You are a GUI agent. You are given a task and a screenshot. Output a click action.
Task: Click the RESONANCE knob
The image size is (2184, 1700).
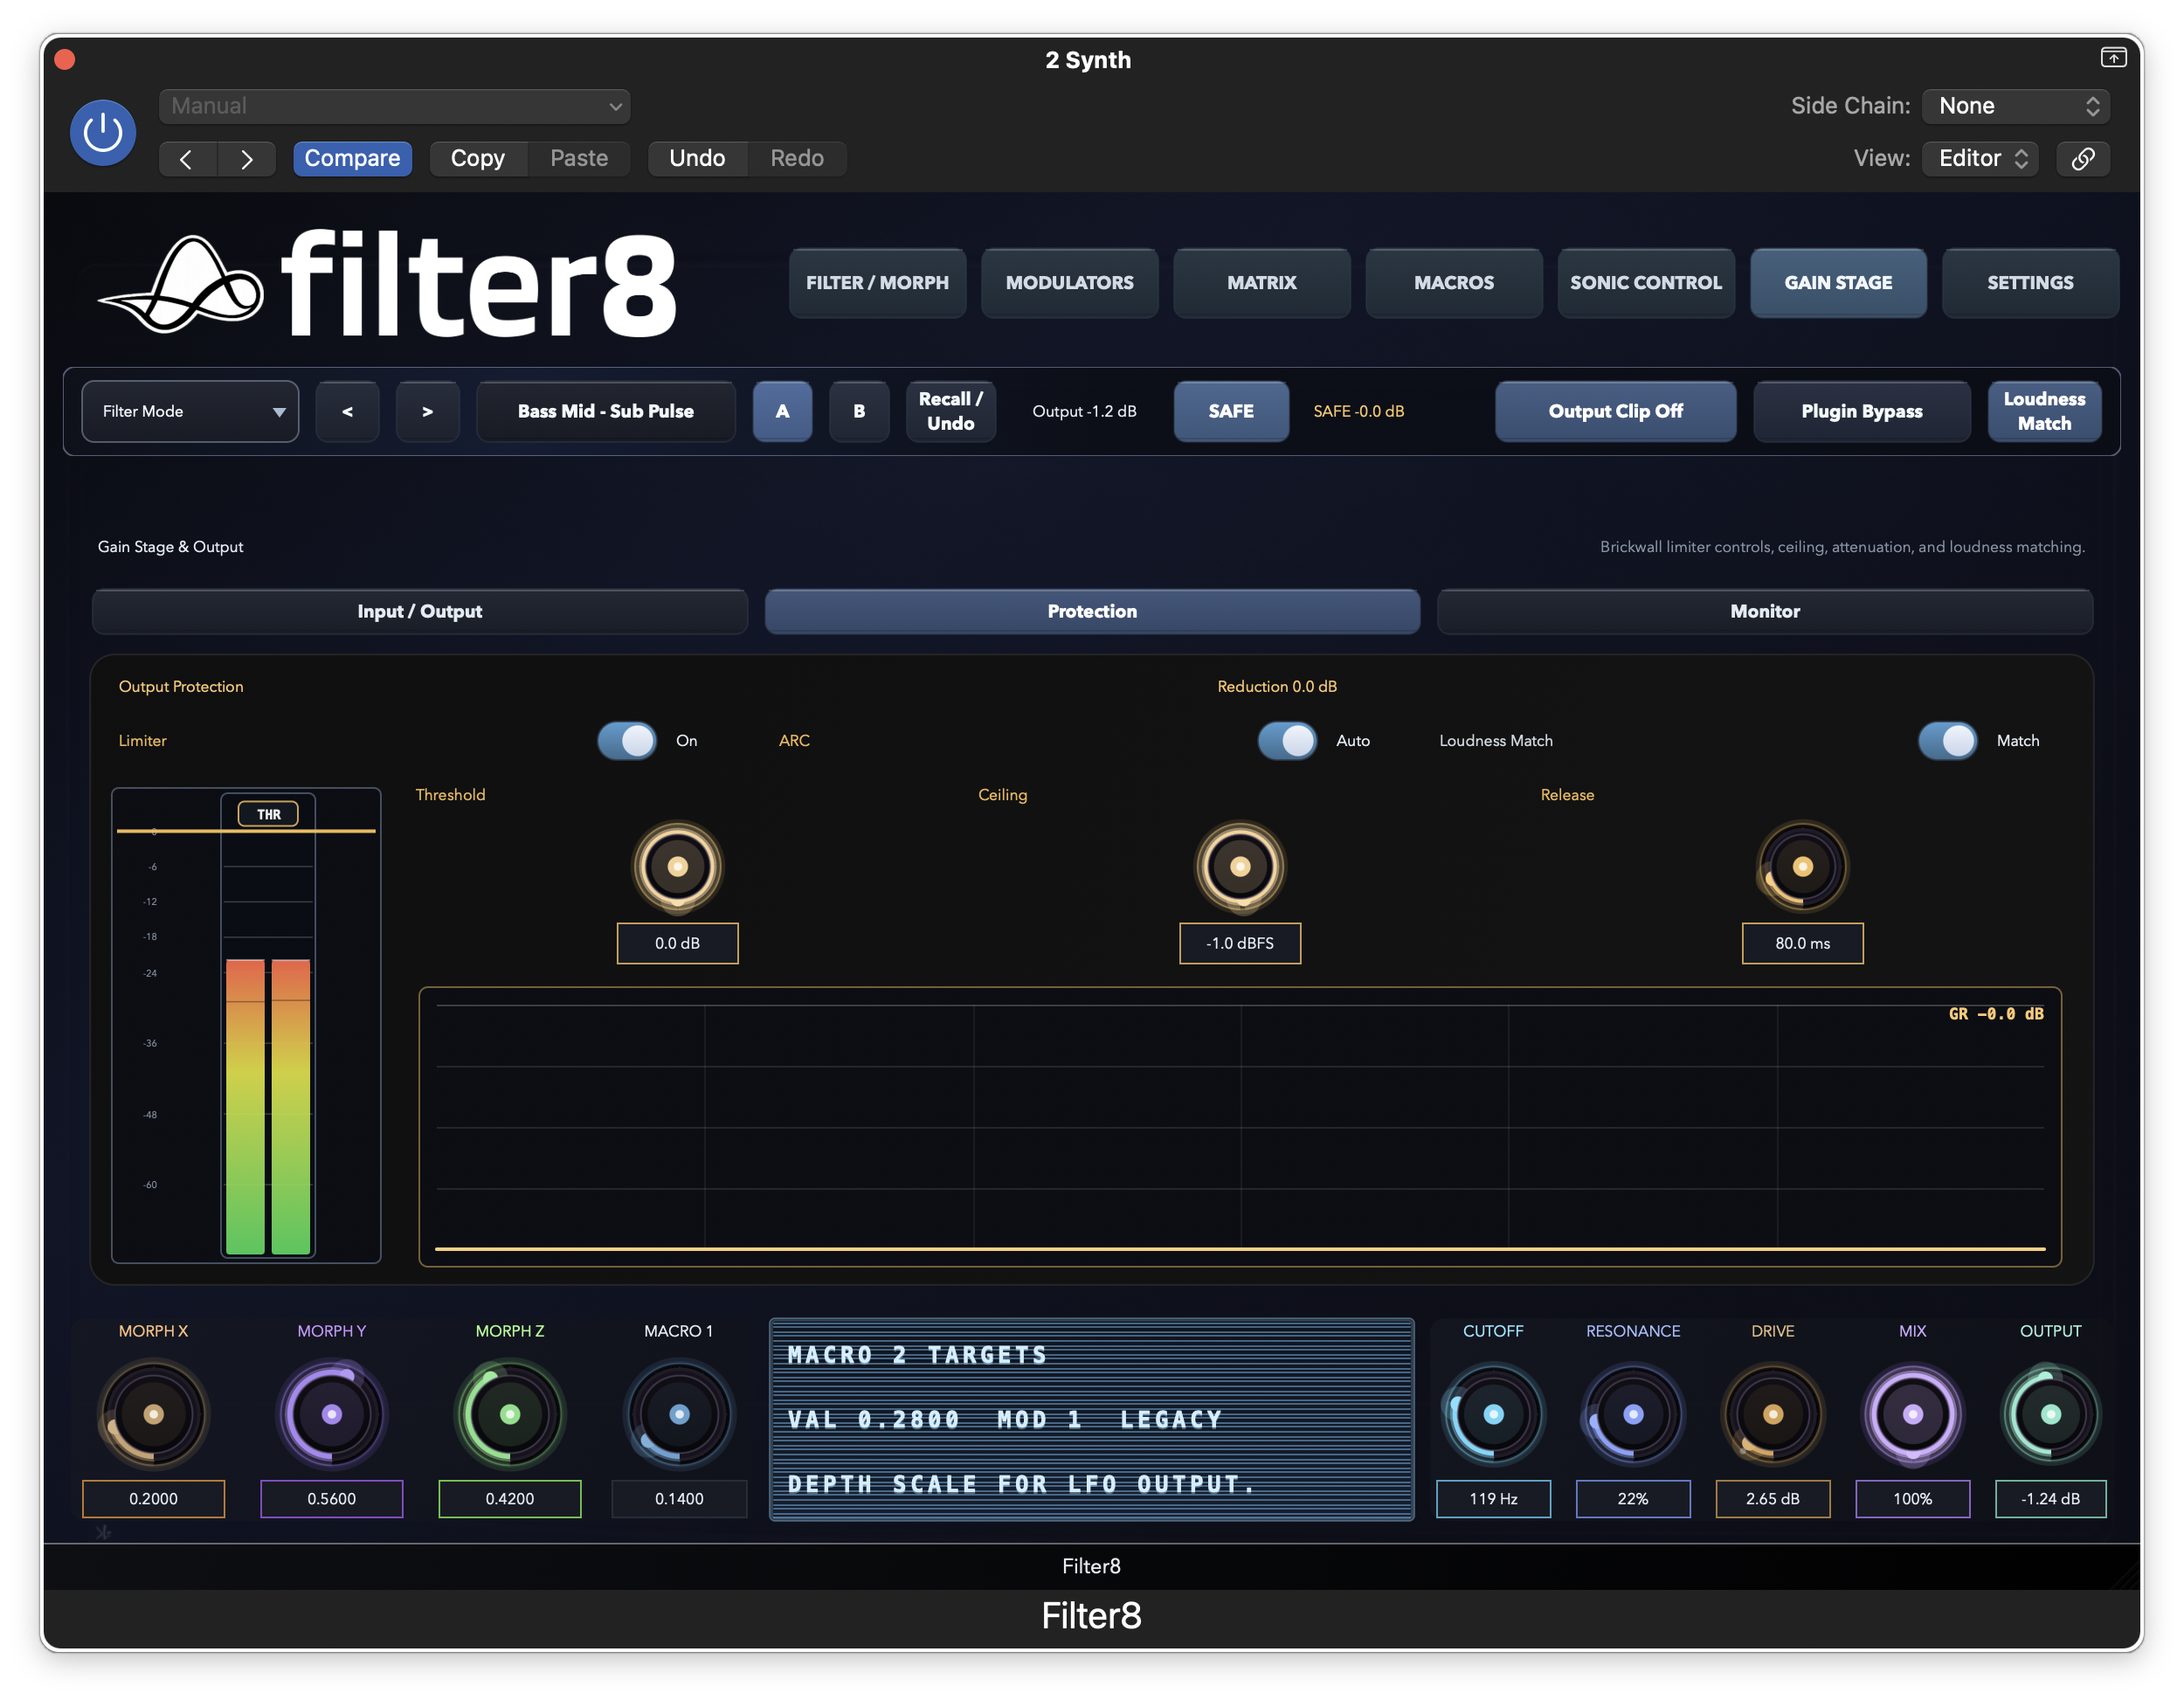1633,1414
